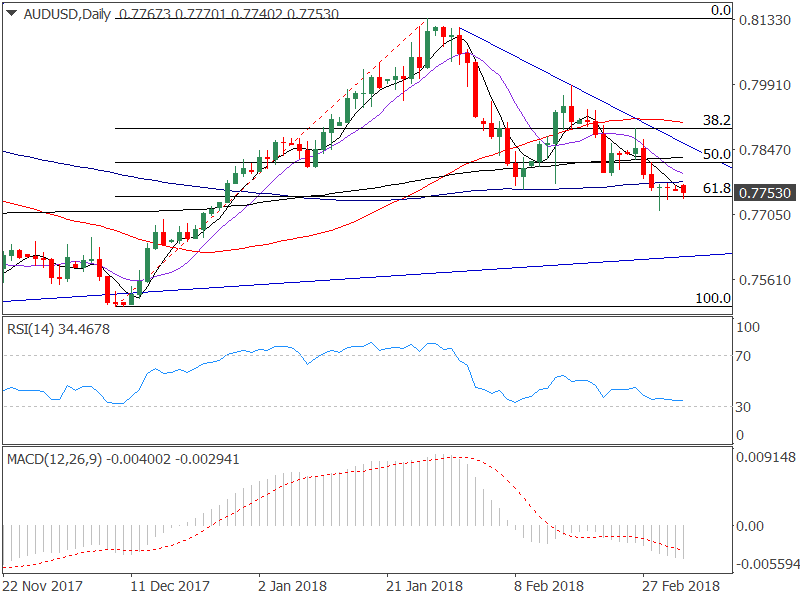The width and height of the screenshot is (800, 600).
Task: Click the MACD(12,26,9) indicator label
Action: point(123,459)
